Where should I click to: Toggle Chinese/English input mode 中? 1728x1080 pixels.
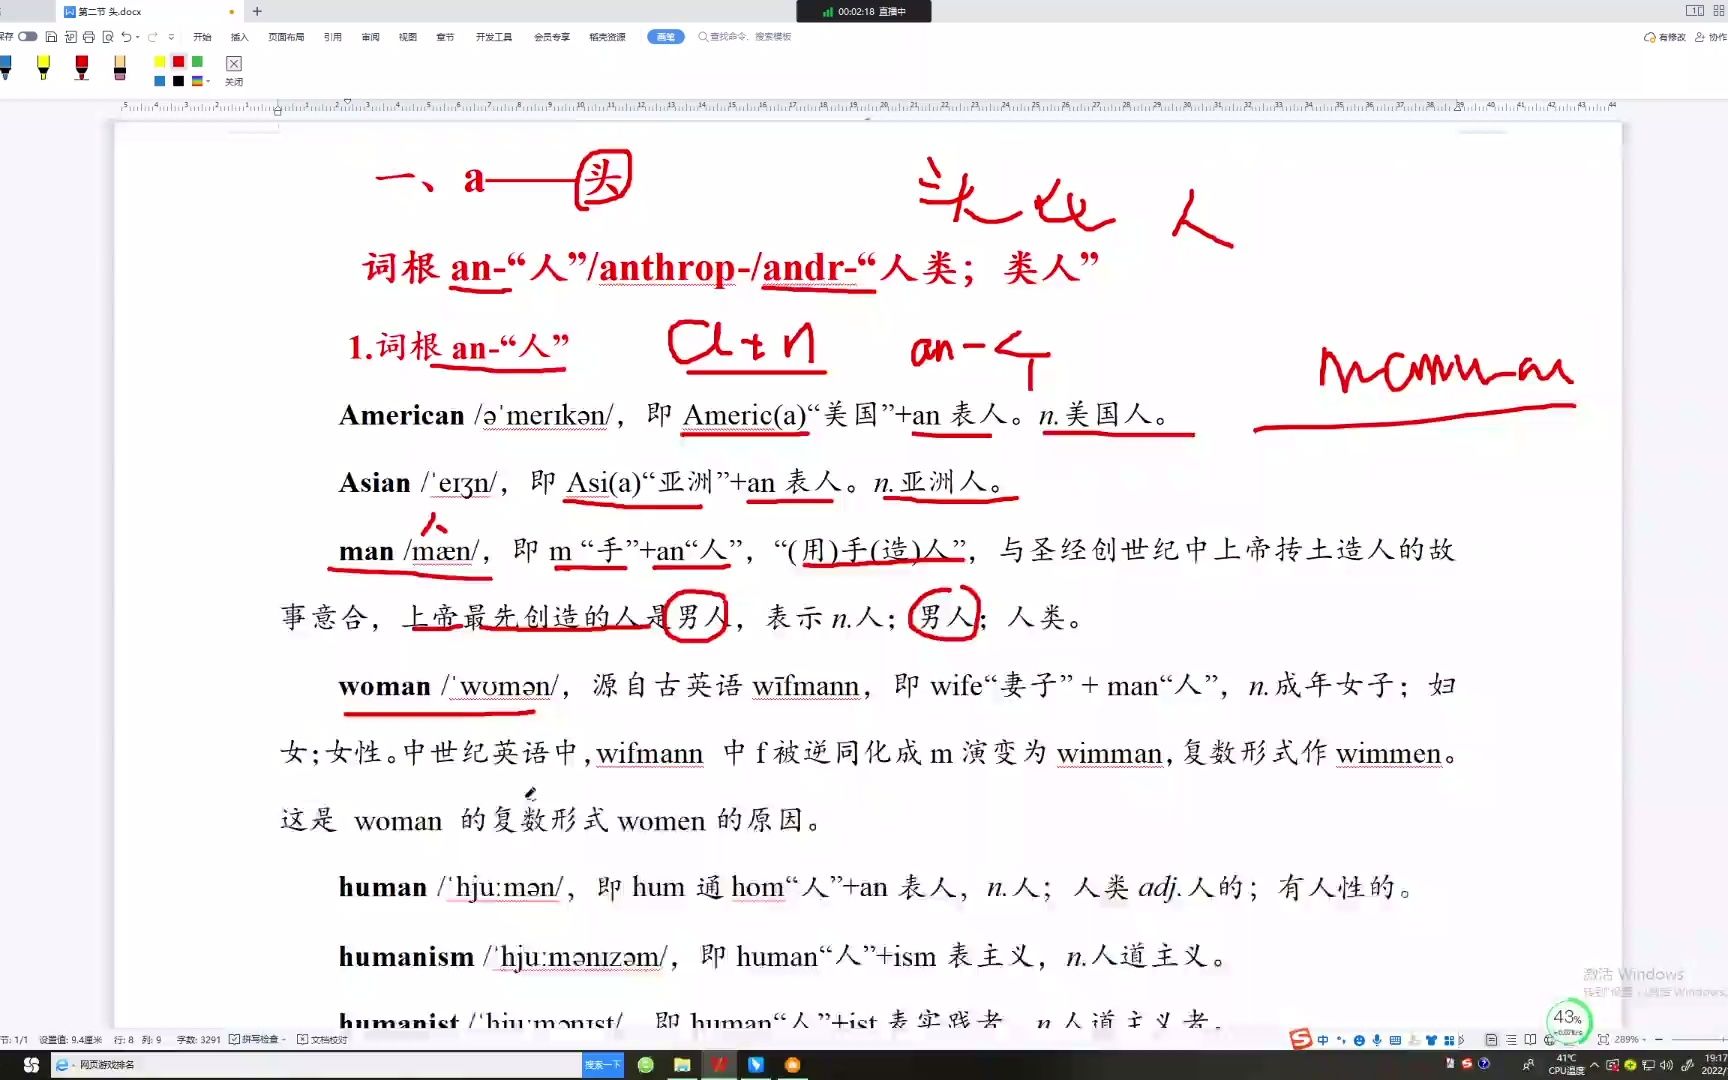coord(1323,1040)
